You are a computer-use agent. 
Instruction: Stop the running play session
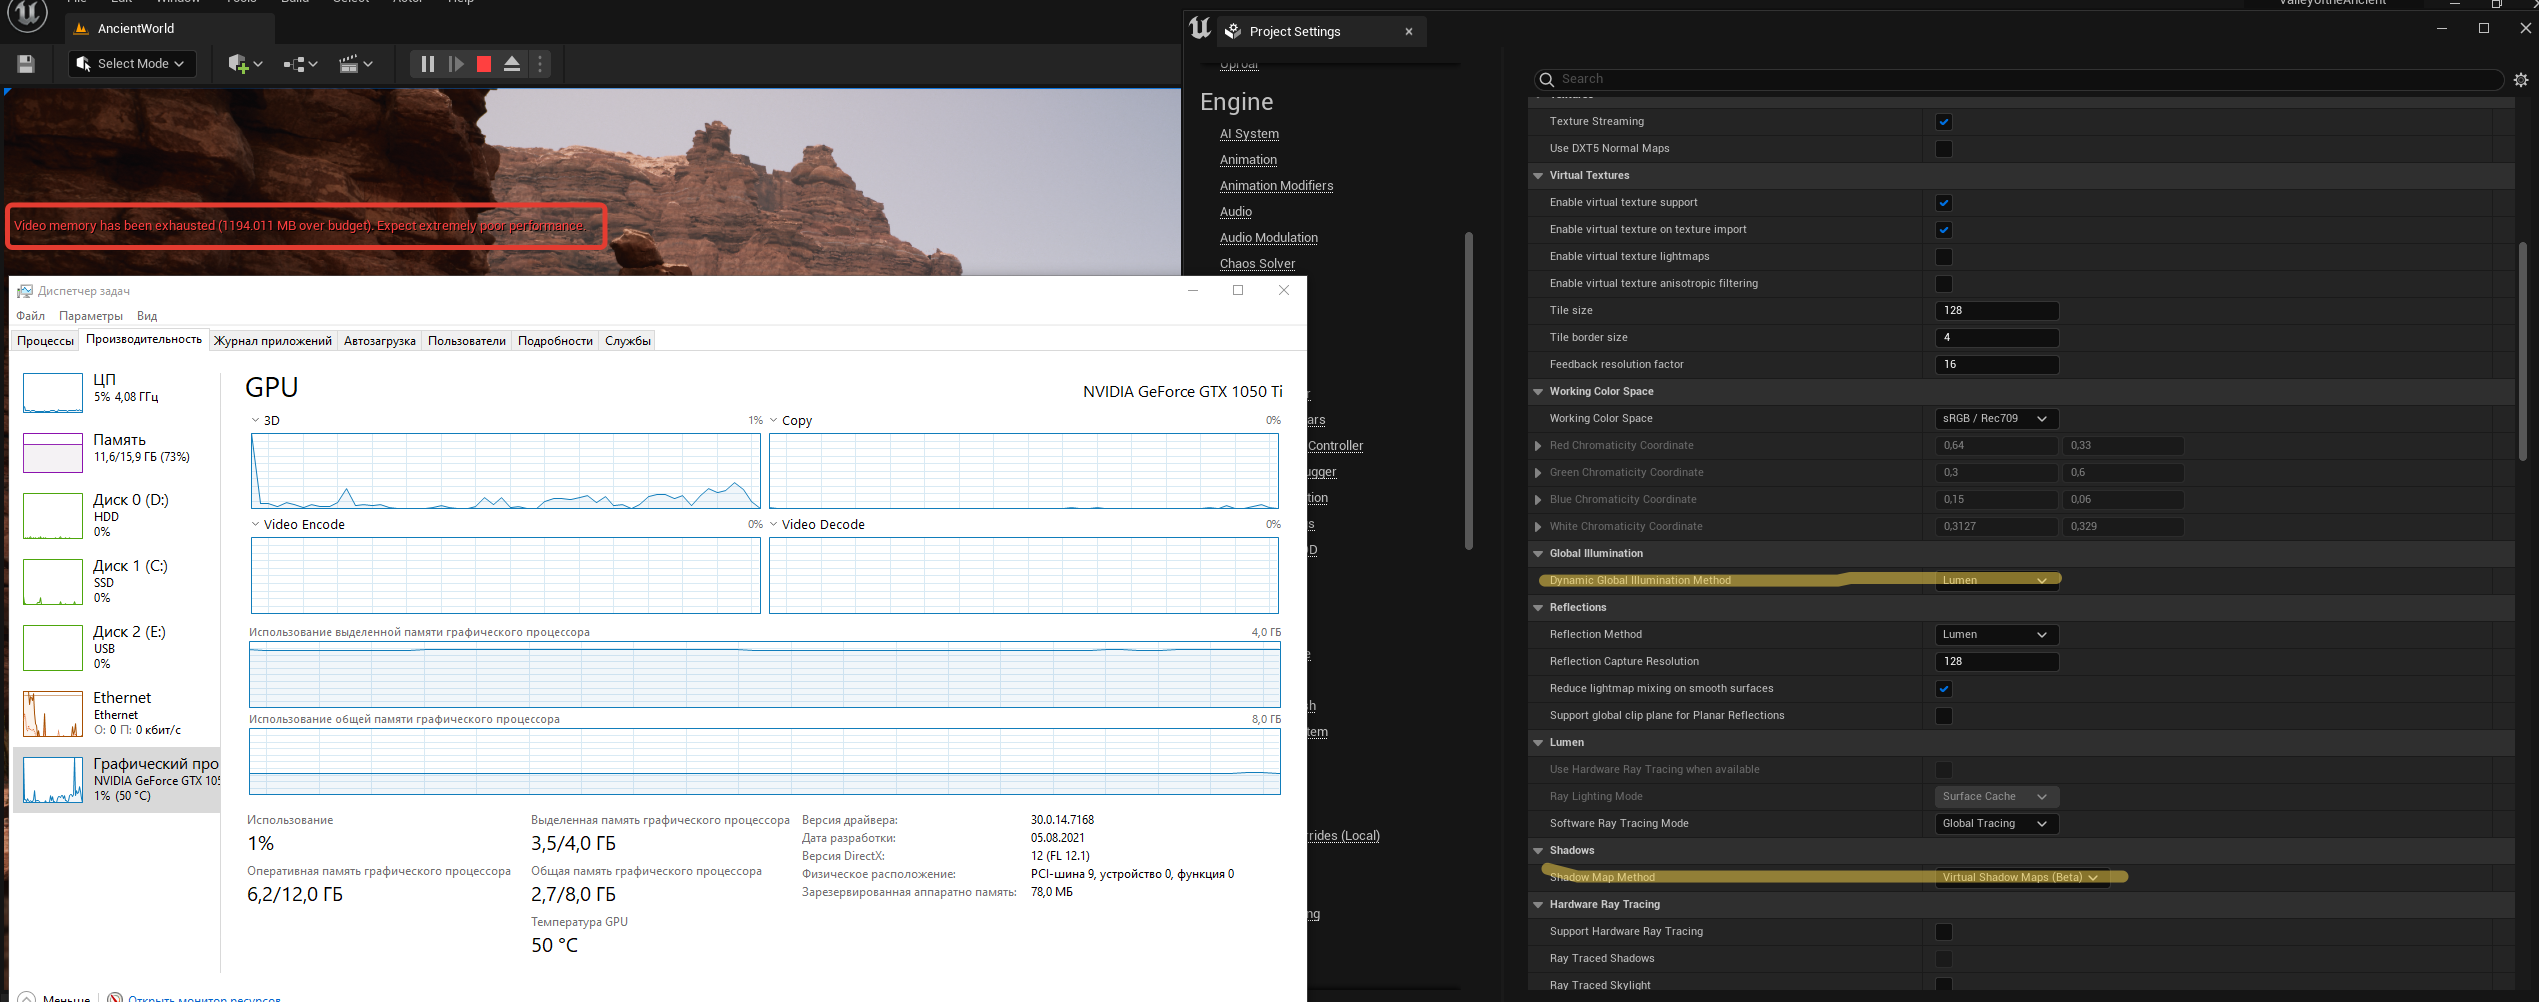[x=484, y=64]
